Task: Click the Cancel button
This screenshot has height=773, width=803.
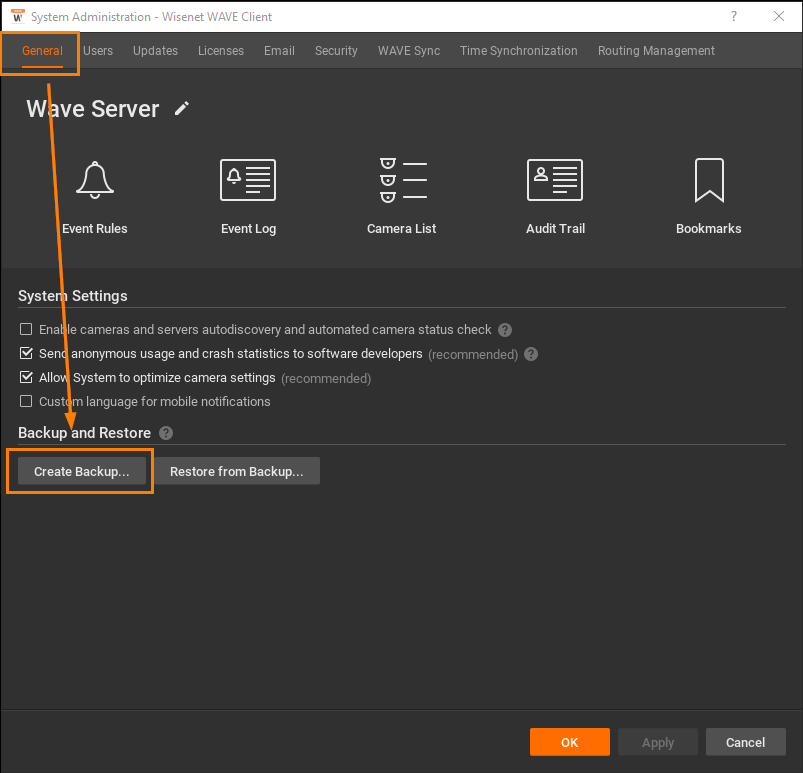Action: 746,742
